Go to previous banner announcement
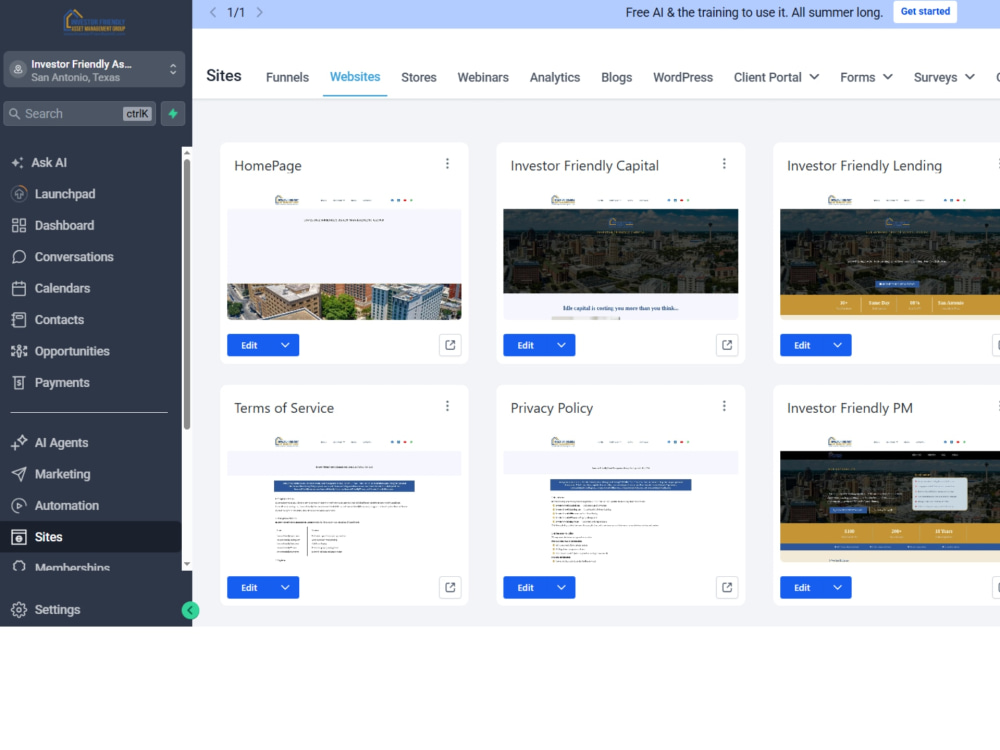 click(x=213, y=12)
